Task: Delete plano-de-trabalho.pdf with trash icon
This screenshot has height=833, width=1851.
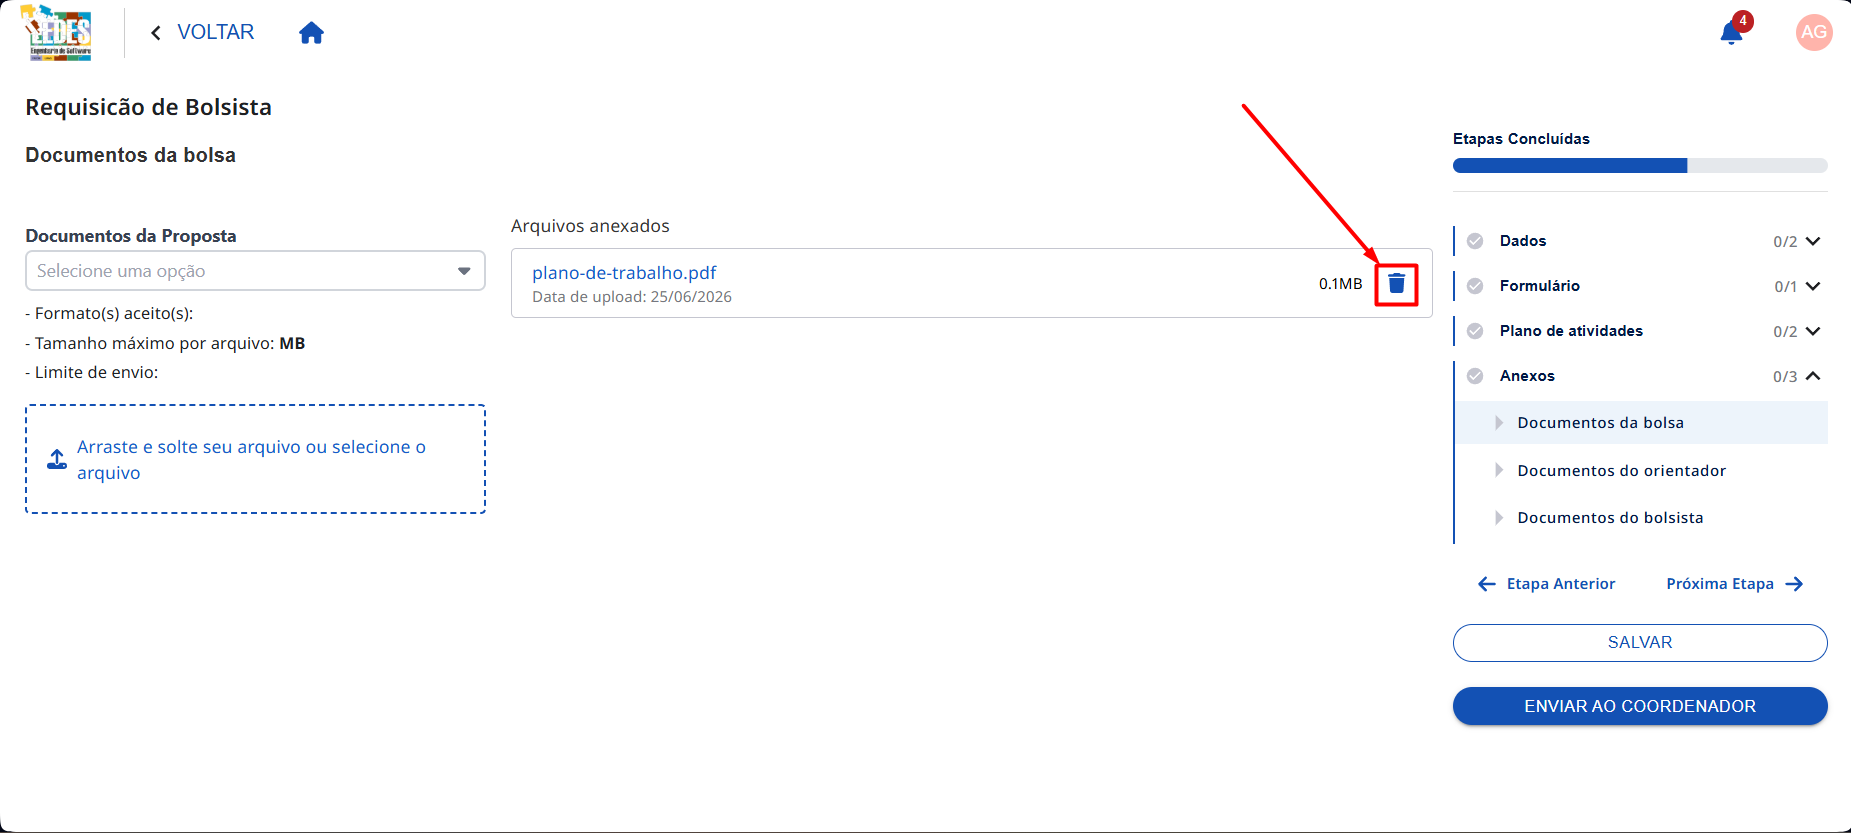Action: (1396, 284)
